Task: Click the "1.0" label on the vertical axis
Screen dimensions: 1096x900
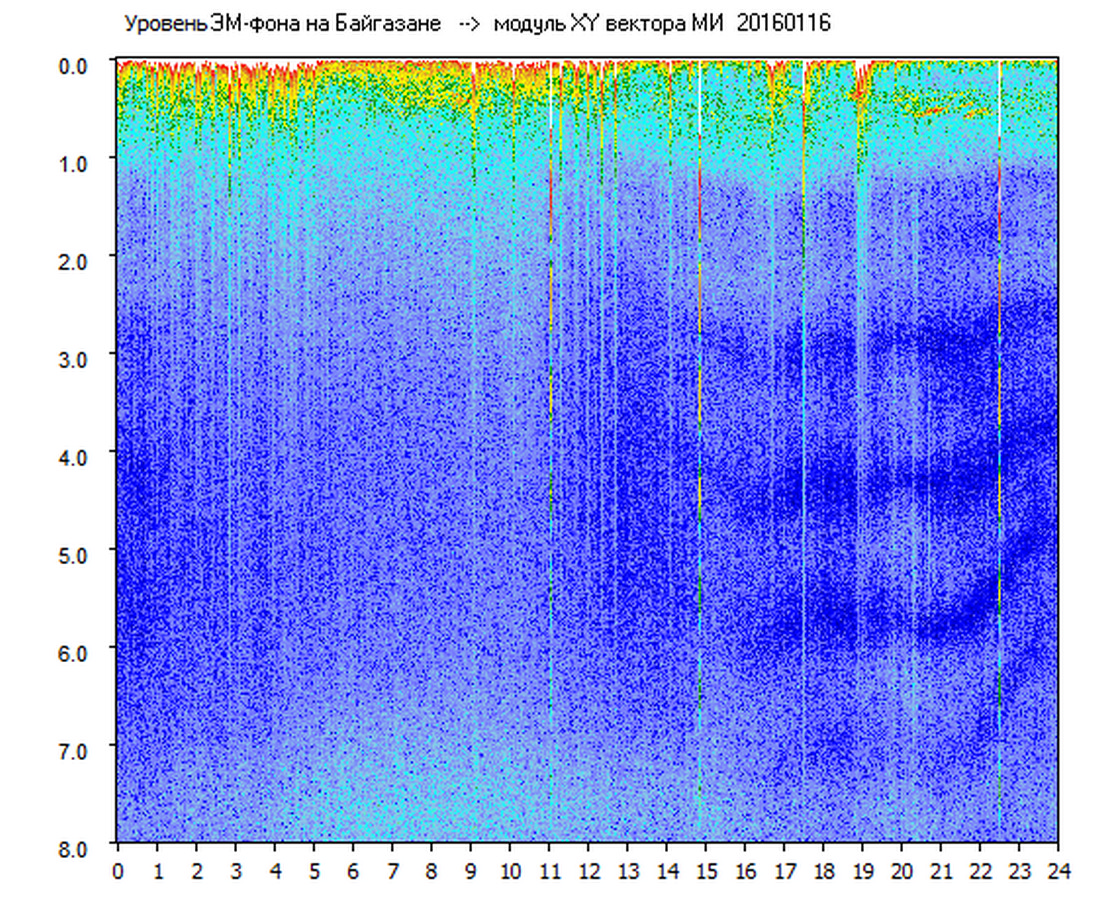Action: [x=75, y=162]
